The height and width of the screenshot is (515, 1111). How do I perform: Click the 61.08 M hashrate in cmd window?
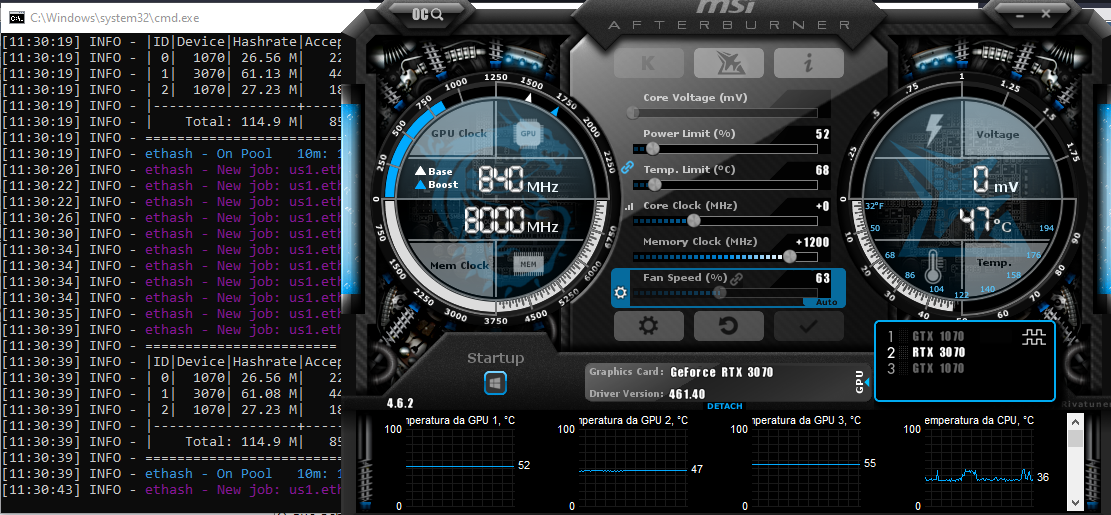[267, 393]
